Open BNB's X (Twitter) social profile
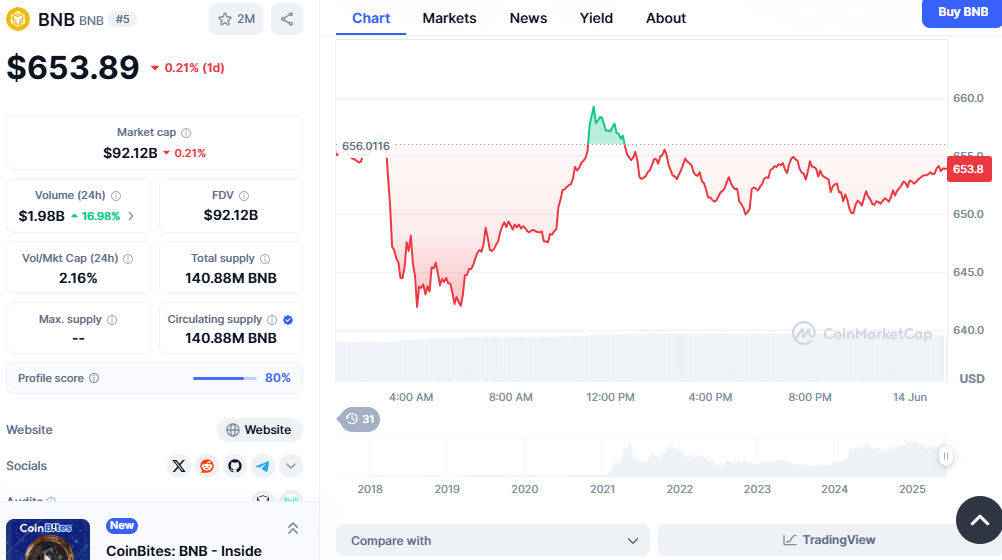This screenshot has height=560, width=1002. coord(179,466)
